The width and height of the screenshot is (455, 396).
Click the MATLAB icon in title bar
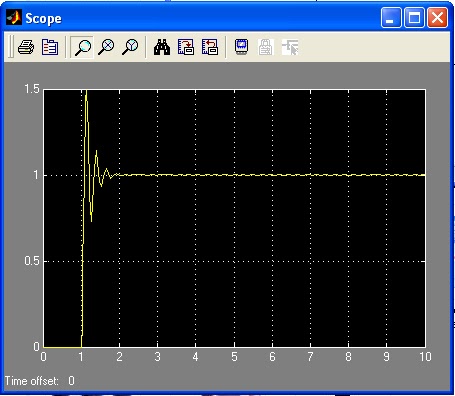pyautogui.click(x=14, y=18)
